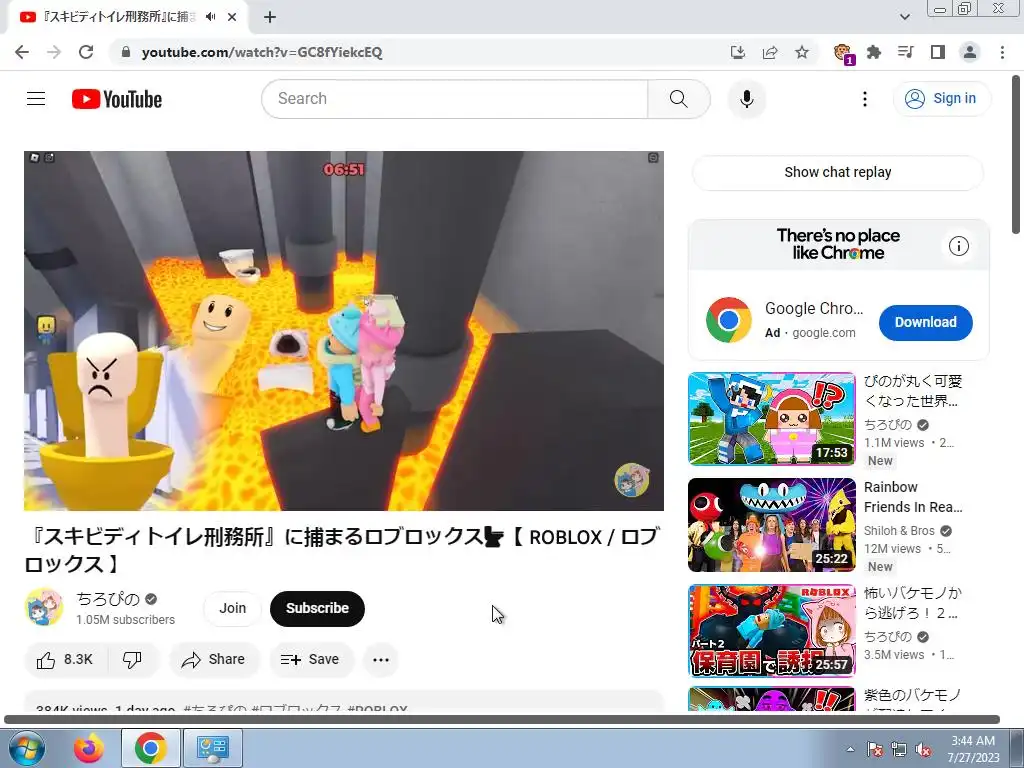
Task: Activate voice search microphone
Action: 746,99
